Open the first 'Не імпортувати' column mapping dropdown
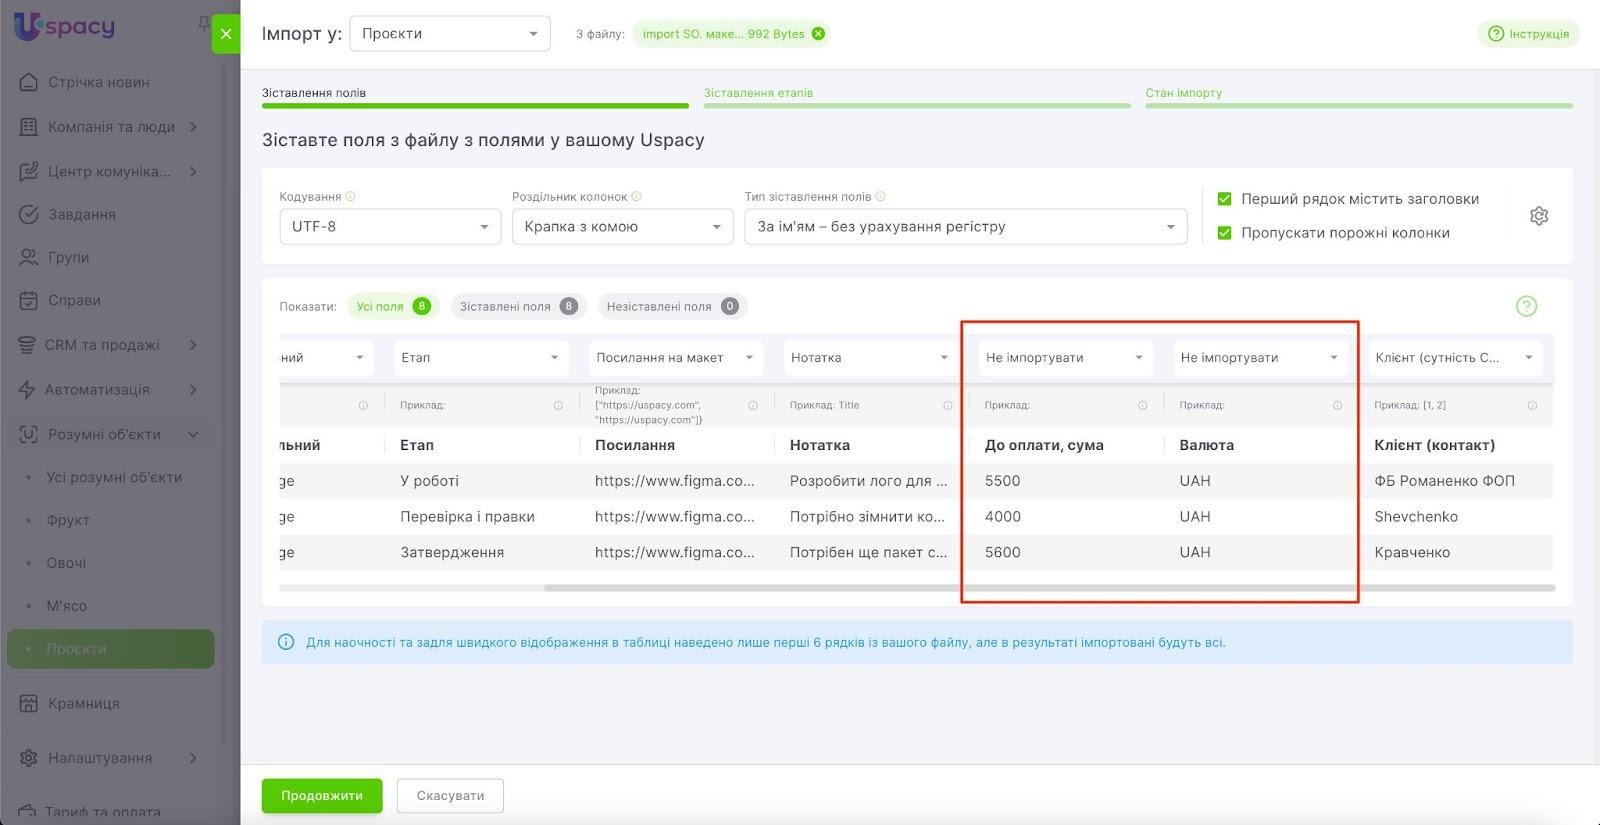Image resolution: width=1600 pixels, height=825 pixels. (x=1064, y=358)
